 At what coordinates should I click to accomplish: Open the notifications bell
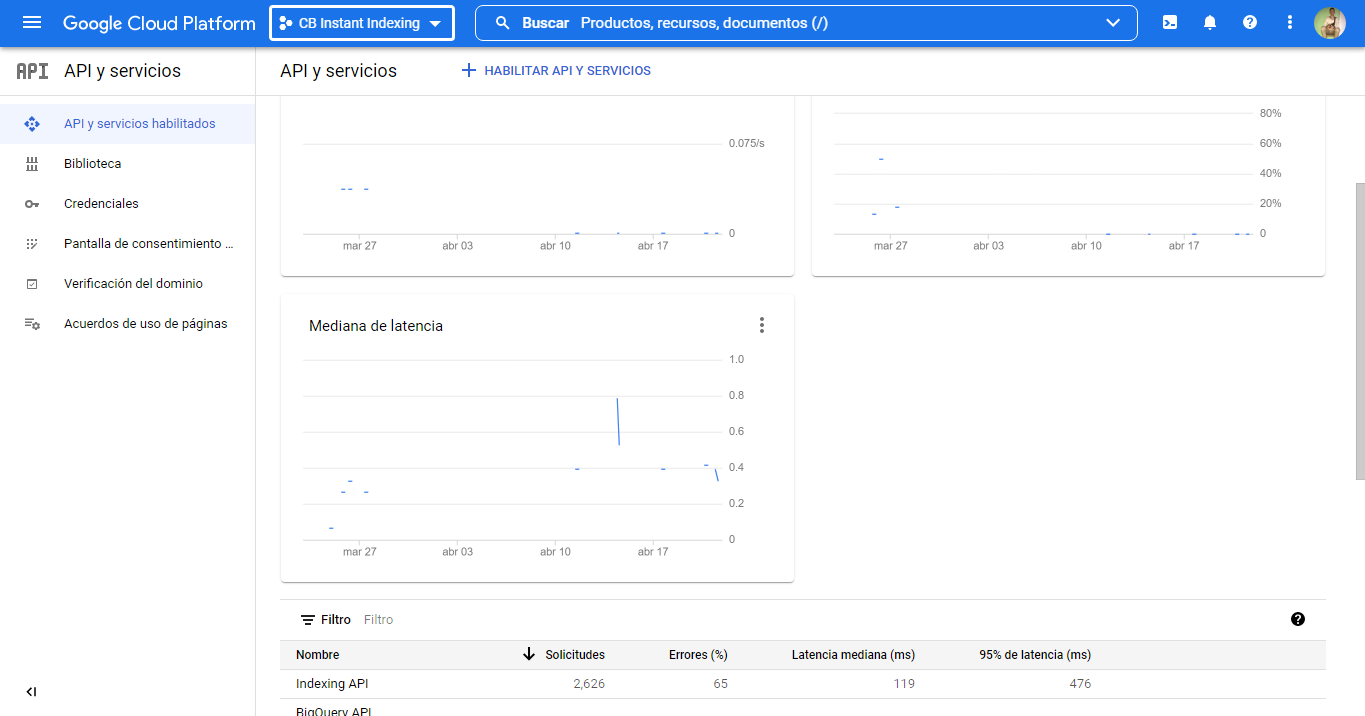coord(1210,22)
